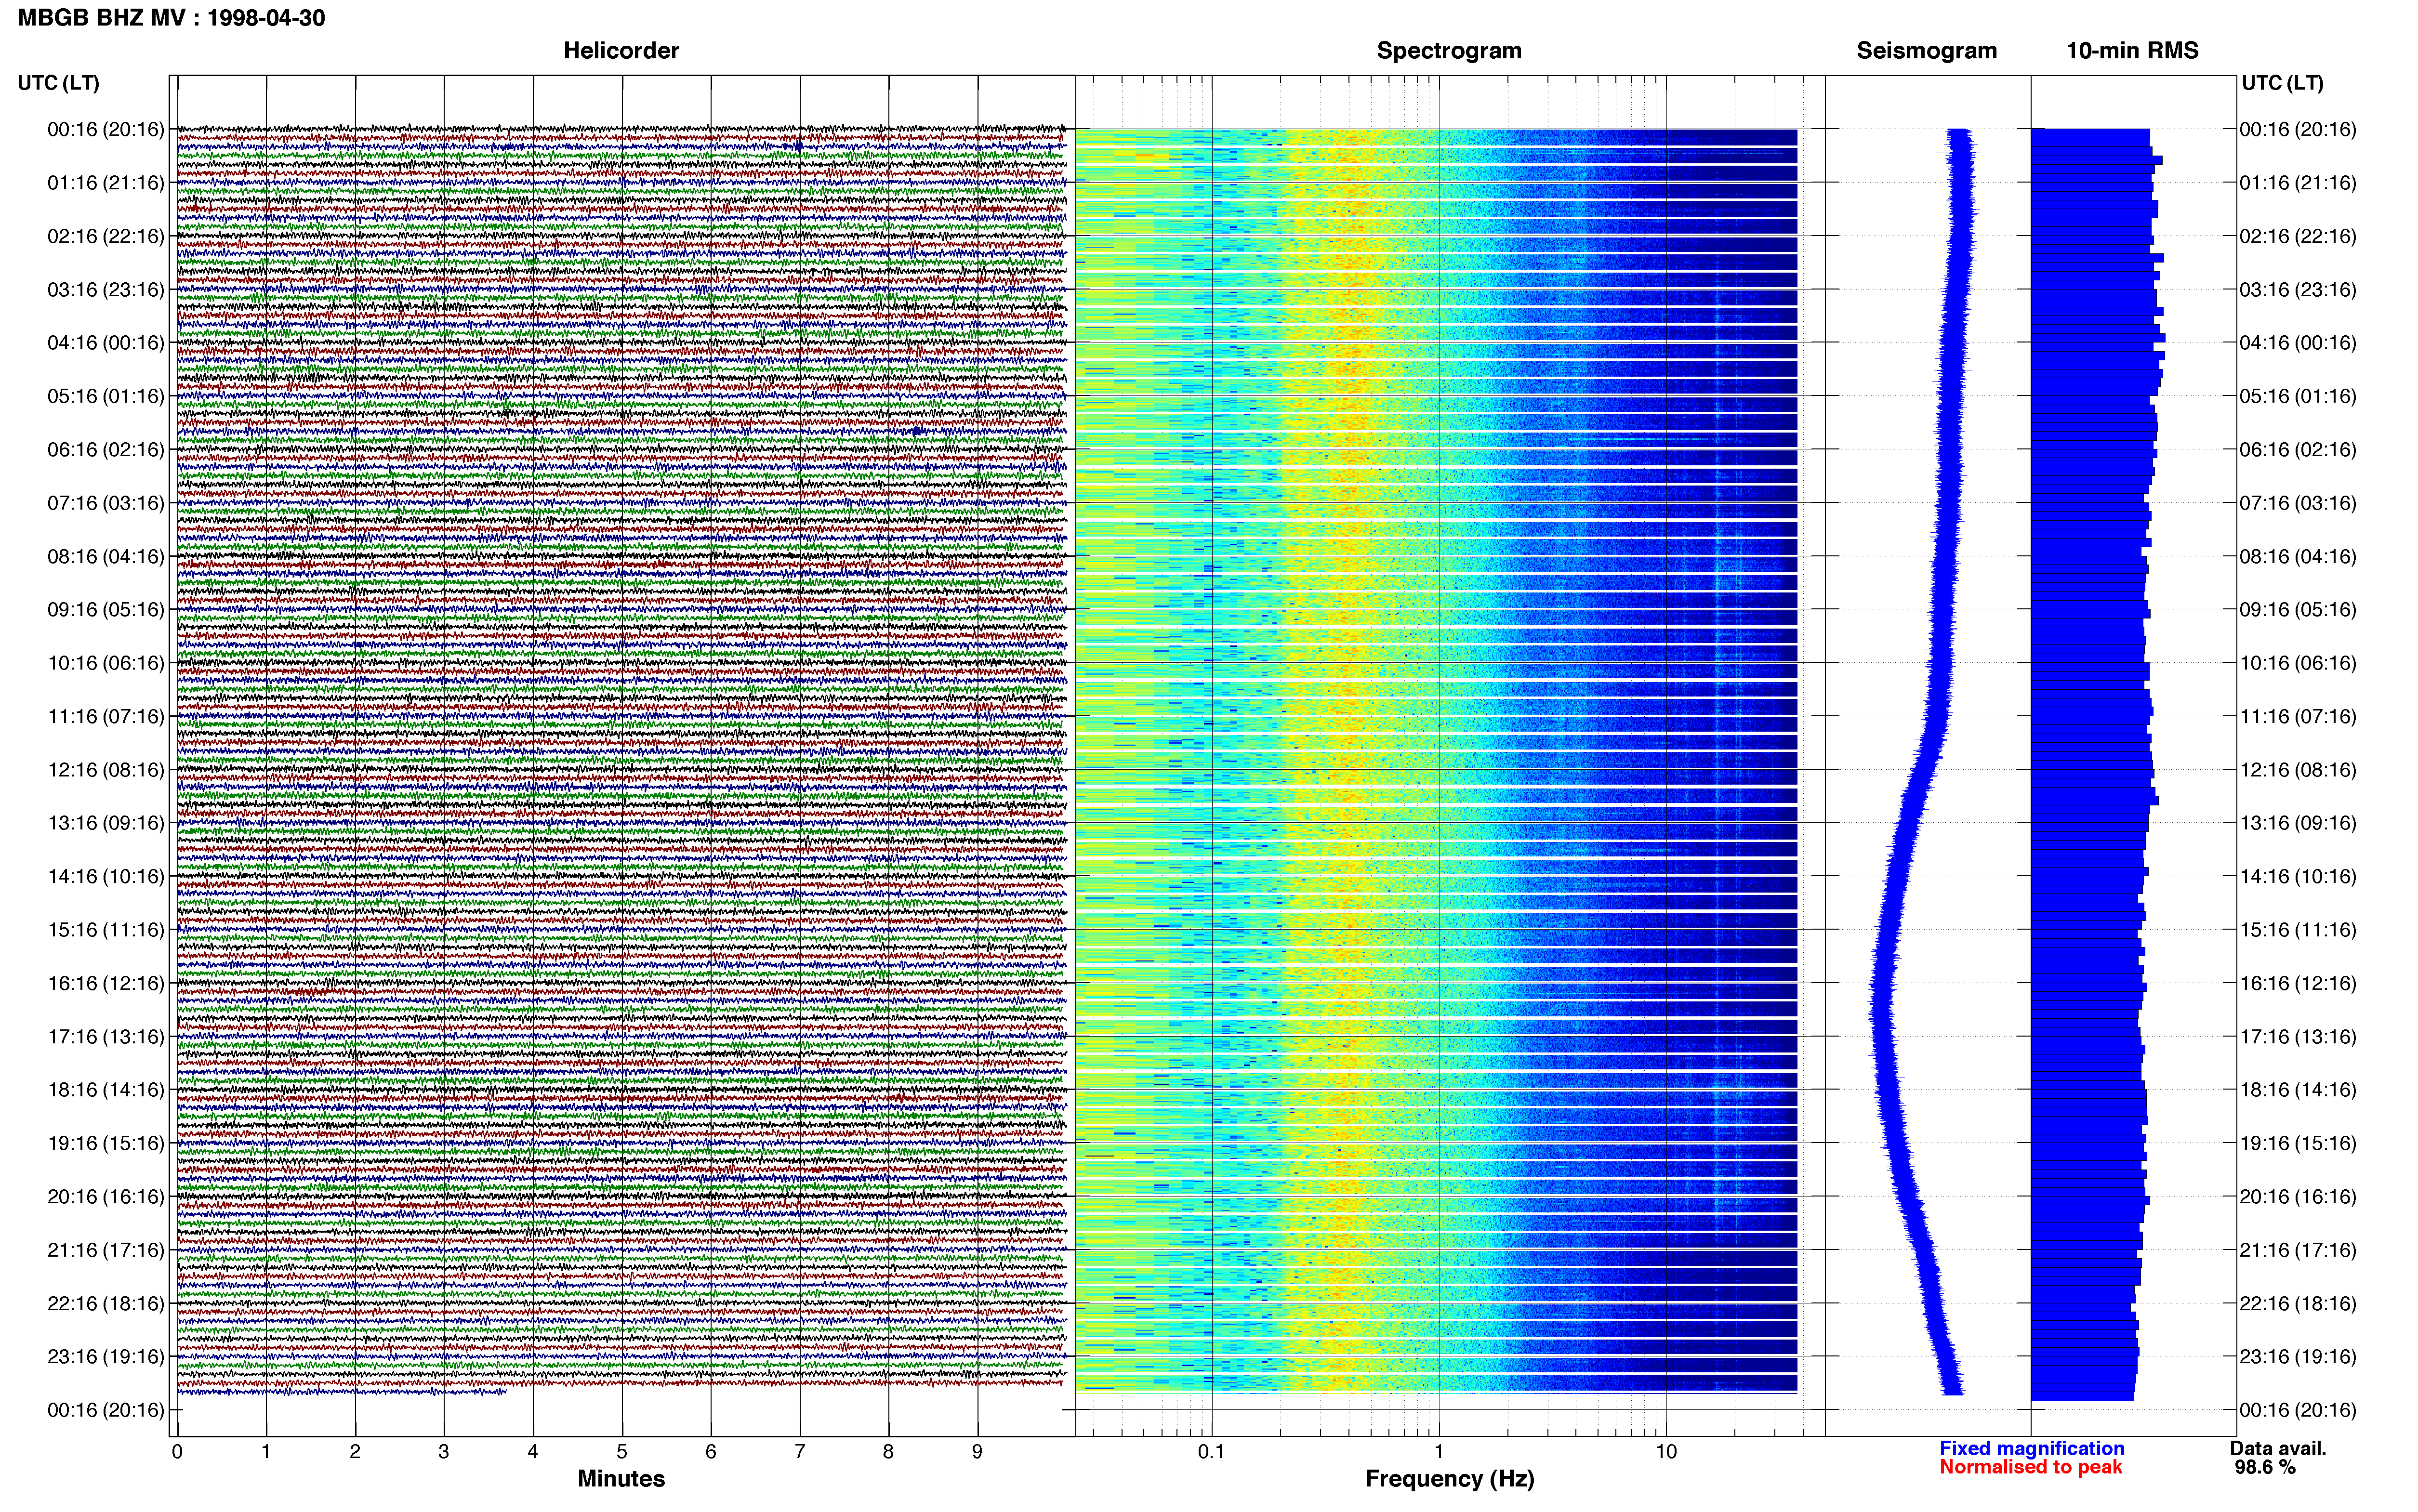
Task: Select '12:16 (08:16)' beside the 10-min RMS panel
Action: 2298,770
